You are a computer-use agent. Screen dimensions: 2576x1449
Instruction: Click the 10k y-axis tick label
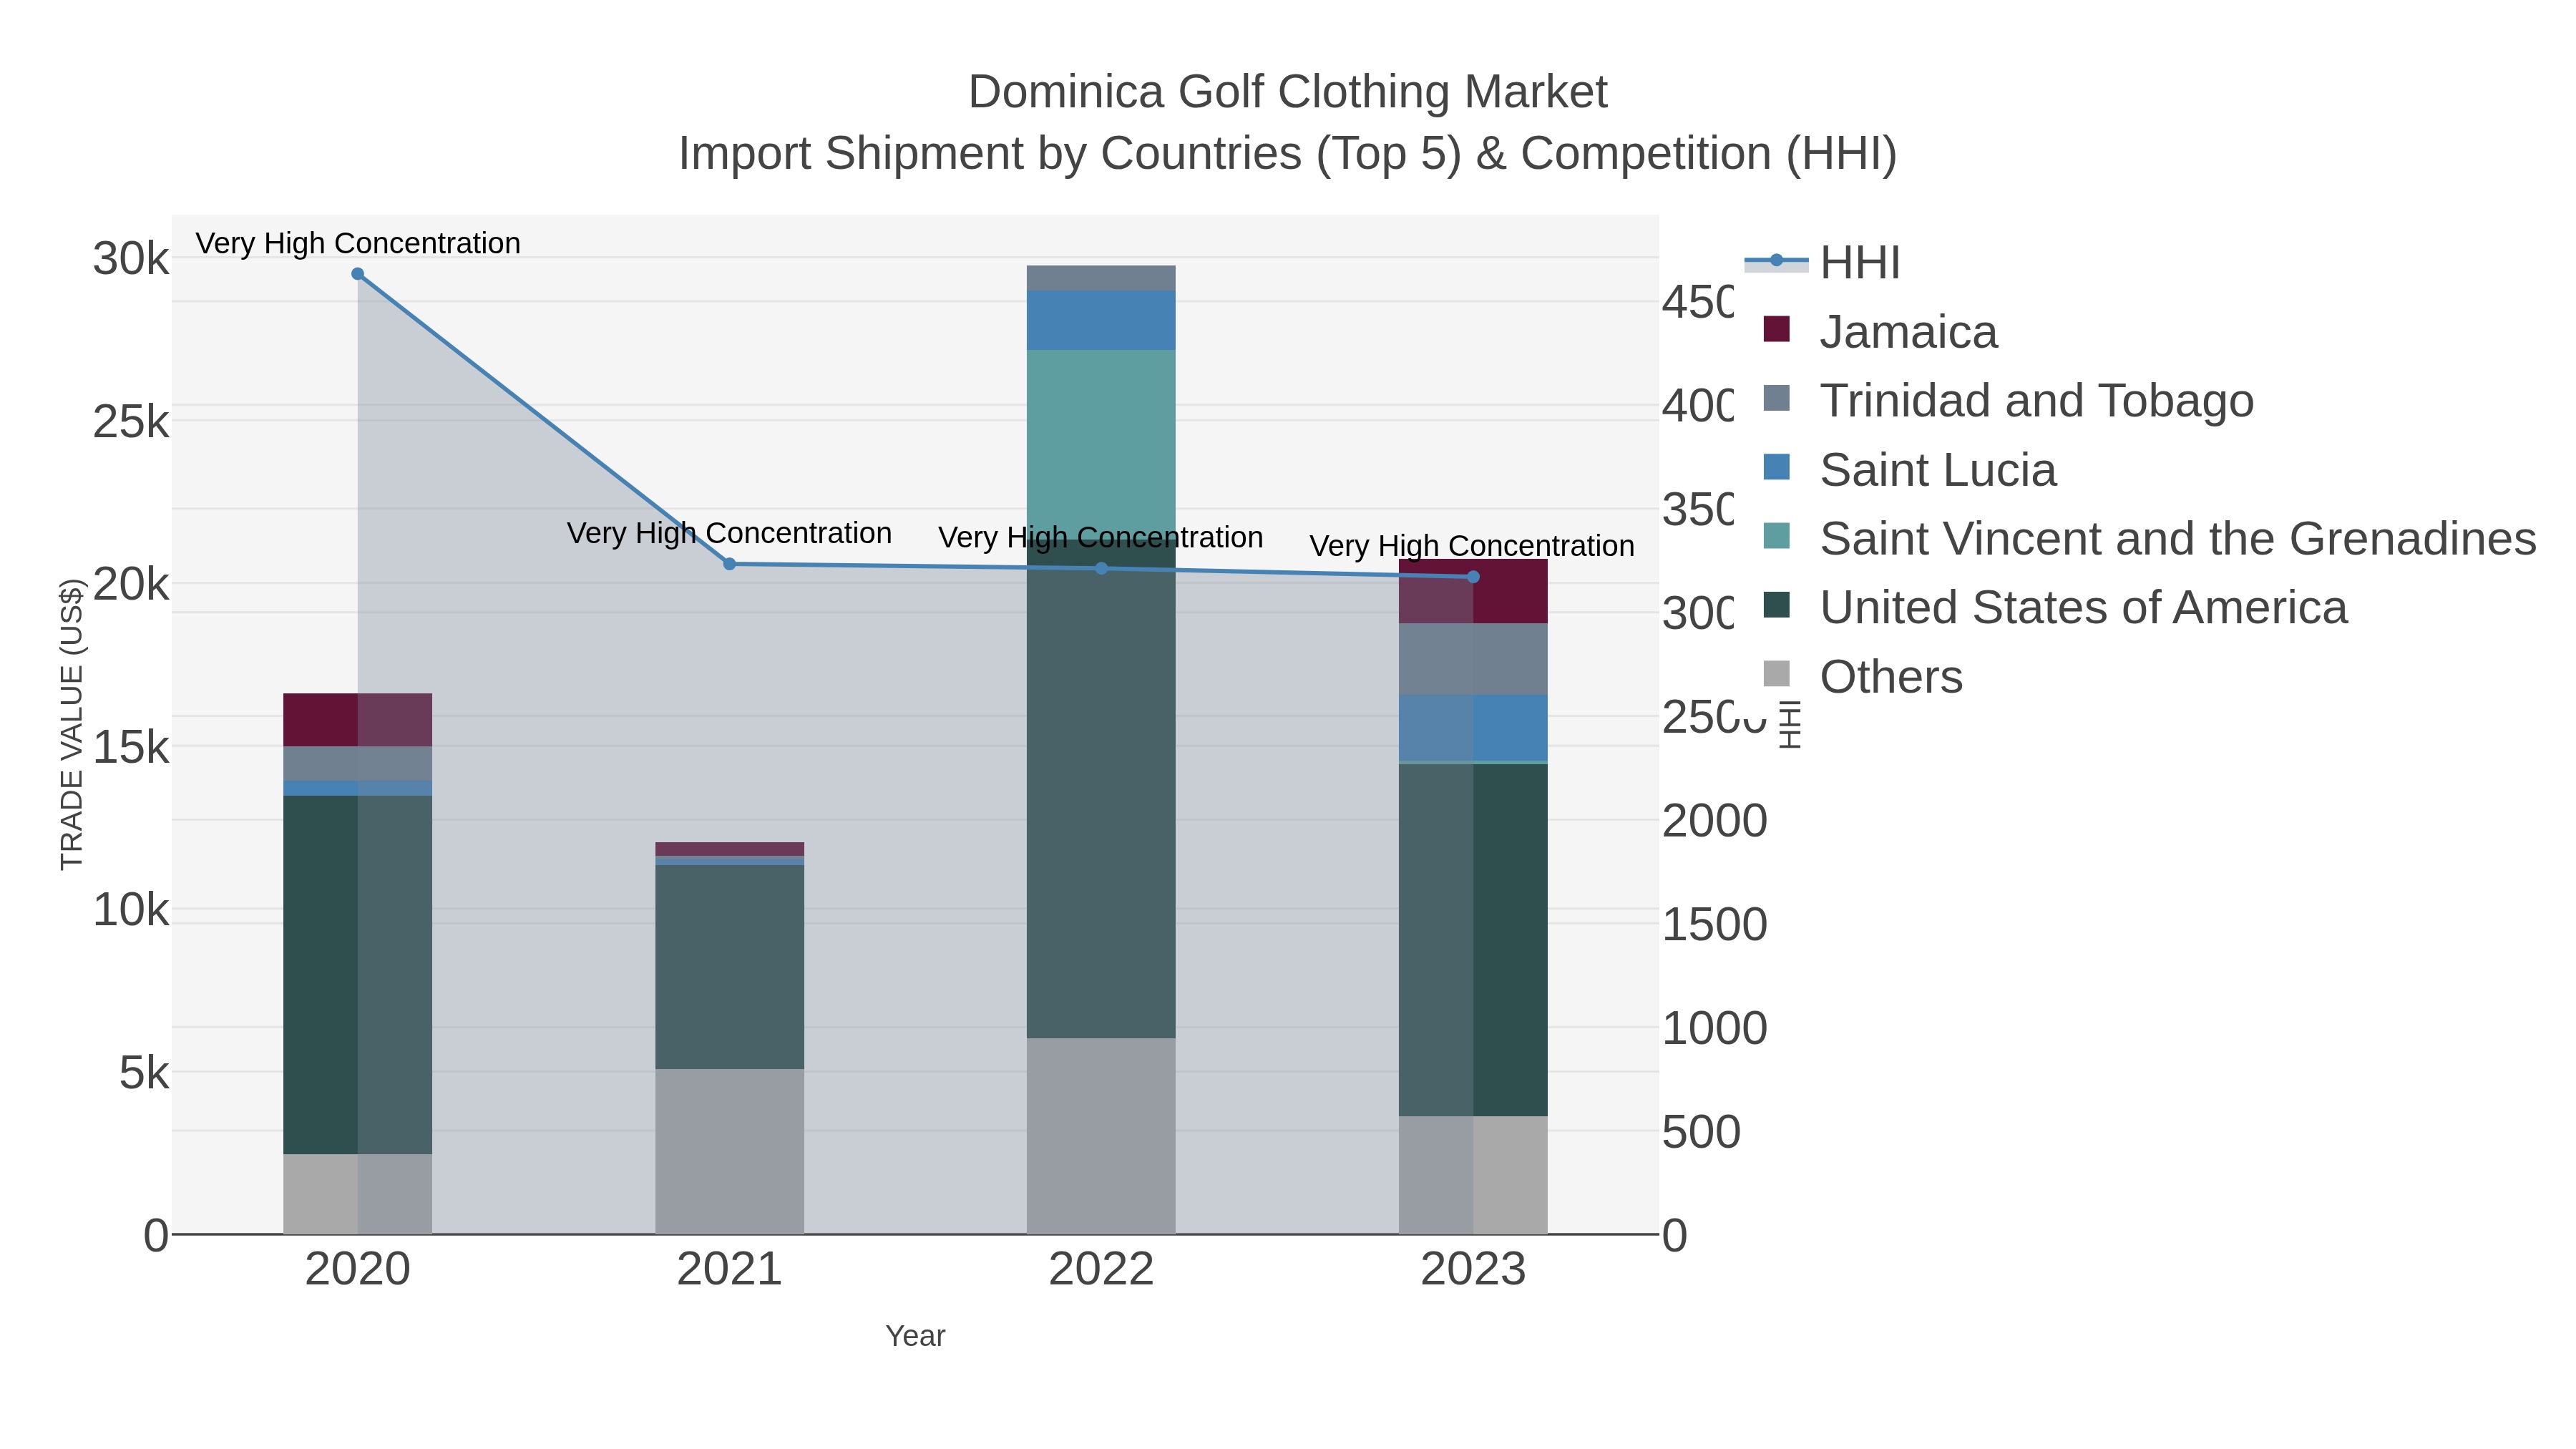[131, 910]
